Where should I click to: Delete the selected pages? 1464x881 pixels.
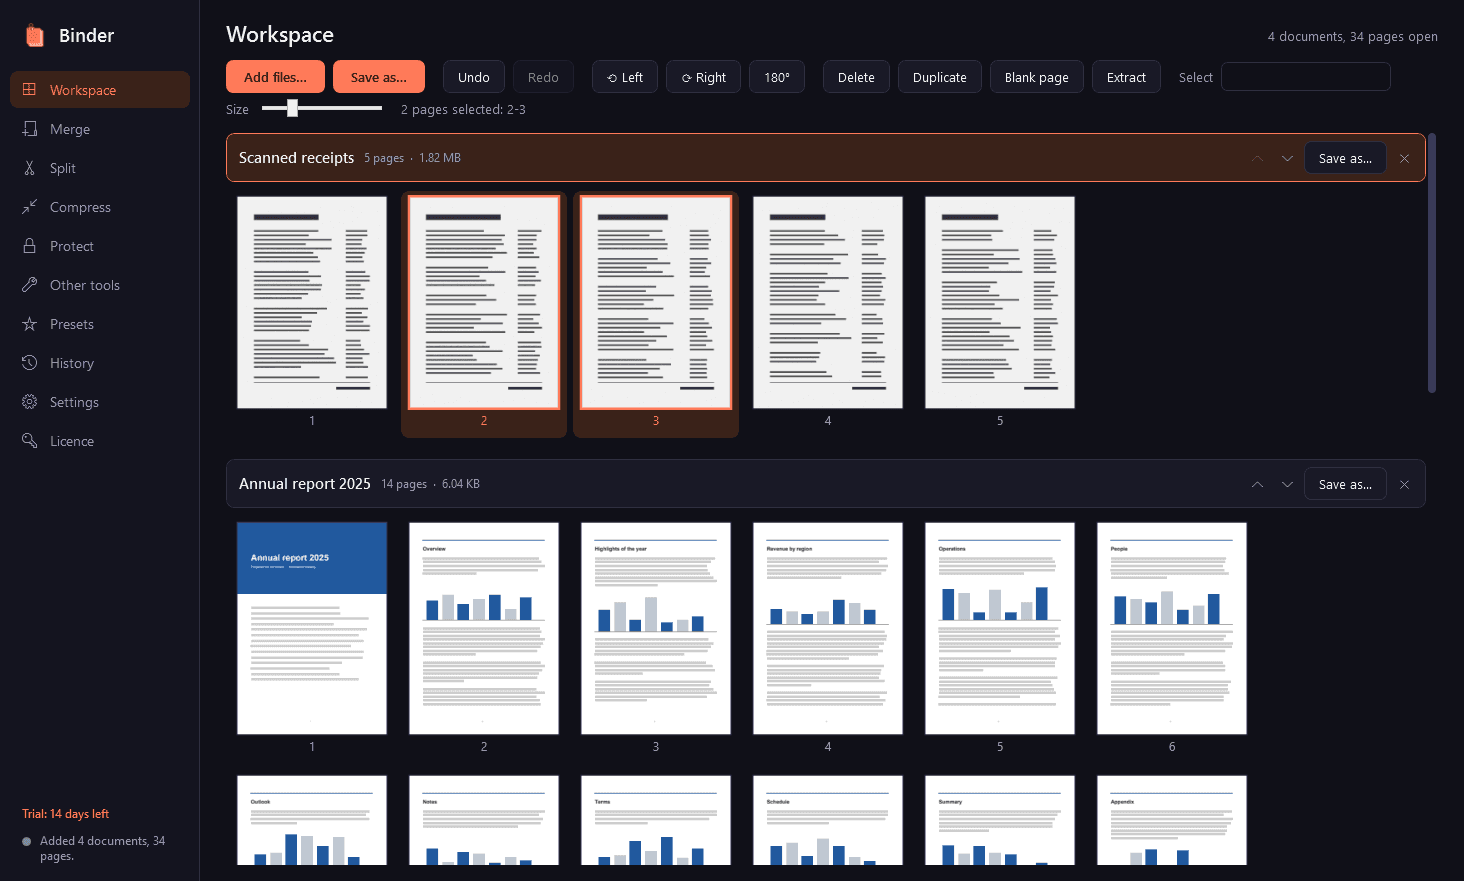click(x=856, y=77)
